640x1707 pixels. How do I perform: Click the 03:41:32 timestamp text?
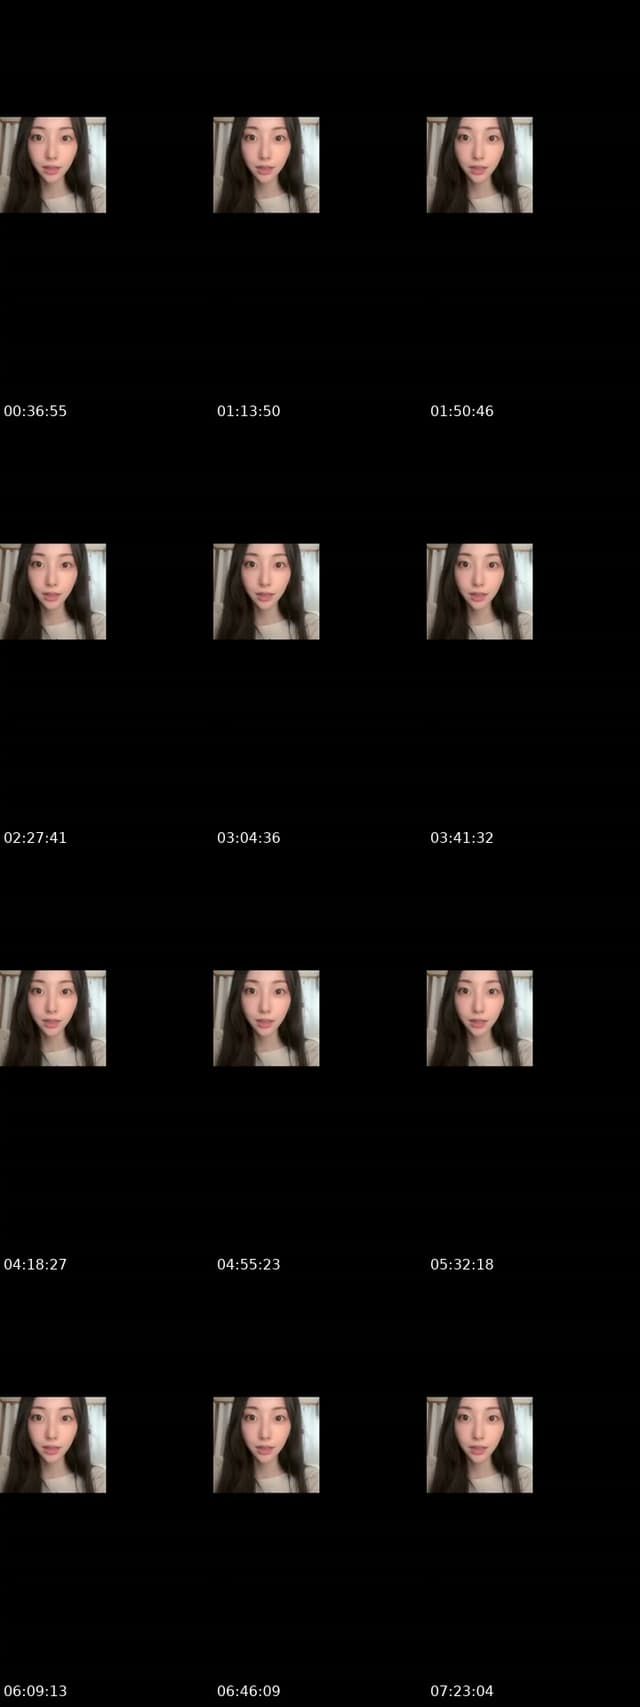pos(462,838)
